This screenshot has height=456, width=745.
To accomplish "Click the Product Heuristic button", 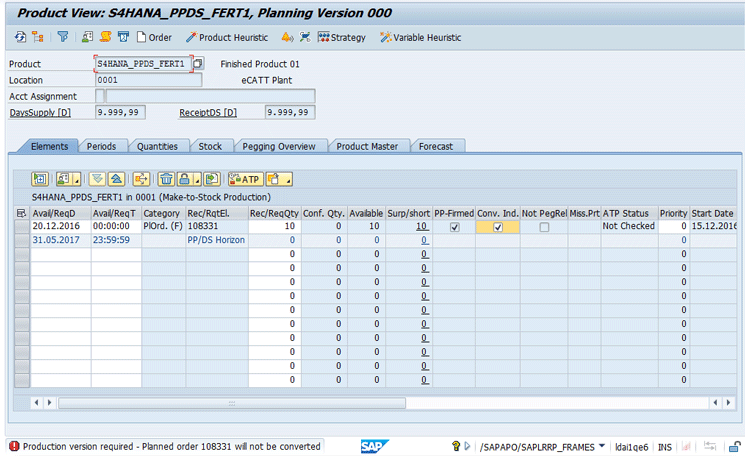I will coord(227,37).
